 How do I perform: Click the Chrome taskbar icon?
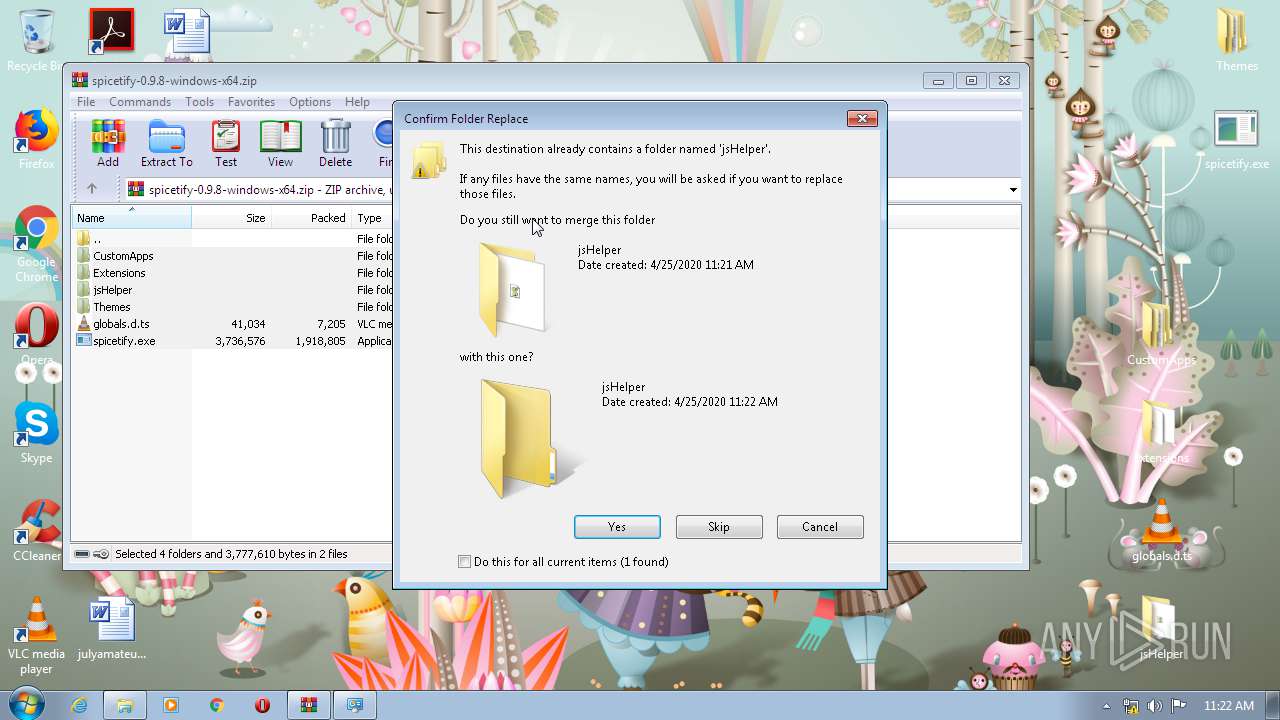click(x=217, y=705)
